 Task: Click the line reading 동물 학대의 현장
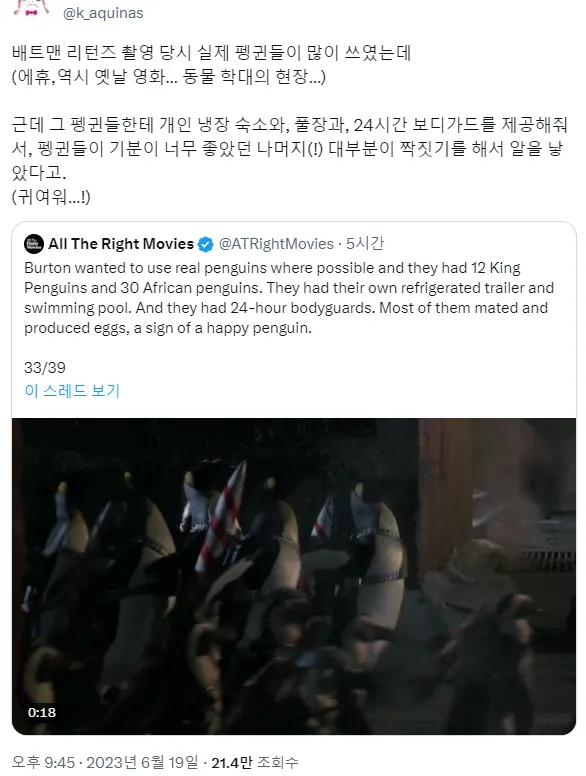click(169, 77)
